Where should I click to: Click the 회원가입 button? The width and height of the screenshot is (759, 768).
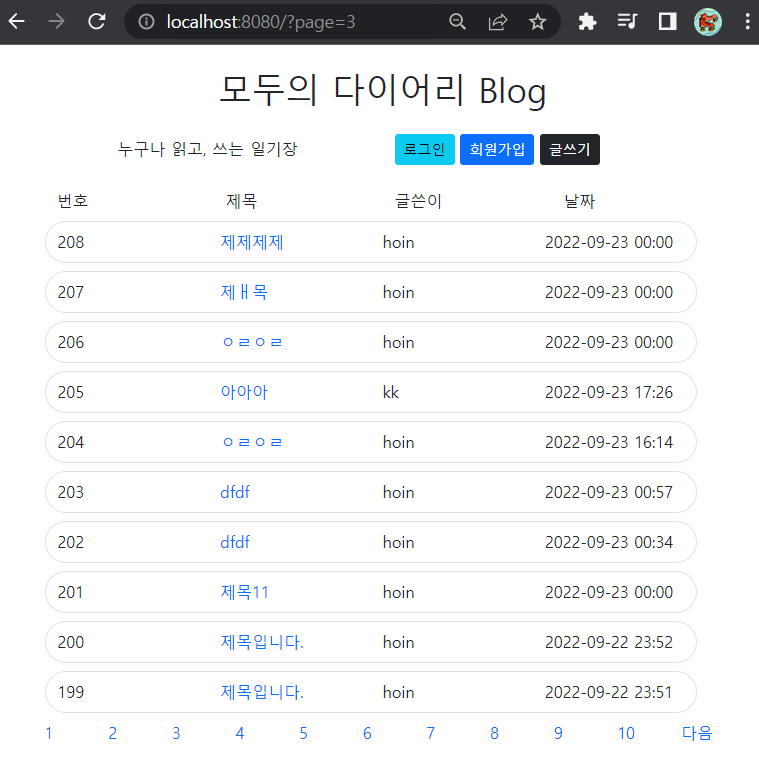[x=497, y=149]
